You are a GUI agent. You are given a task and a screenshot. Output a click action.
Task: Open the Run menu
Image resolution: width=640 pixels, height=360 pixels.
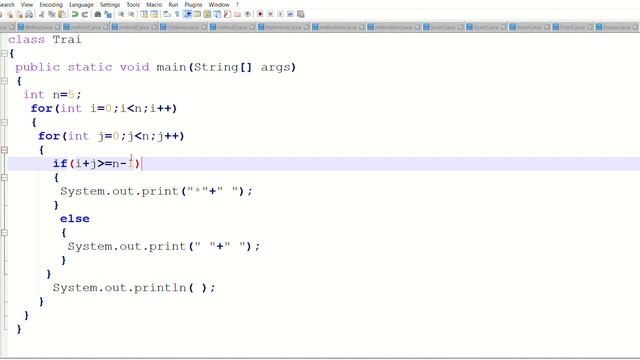173,4
